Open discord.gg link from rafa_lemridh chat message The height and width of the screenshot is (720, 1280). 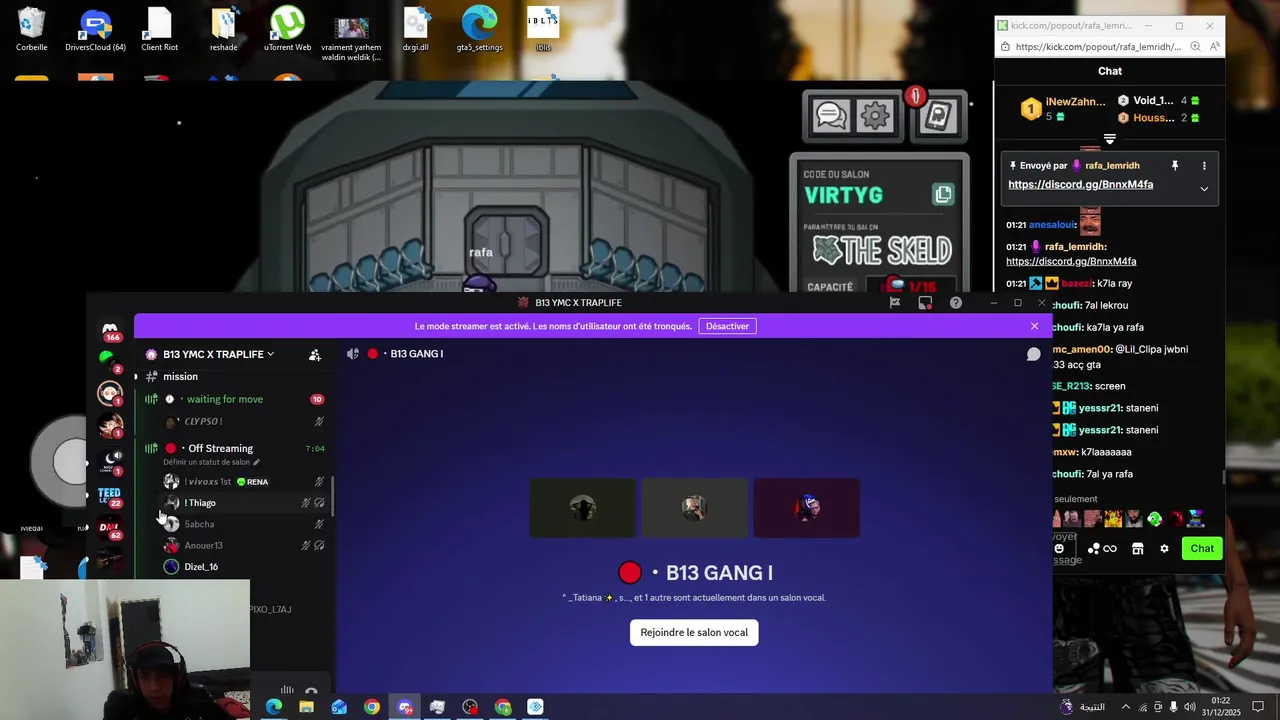1071,262
